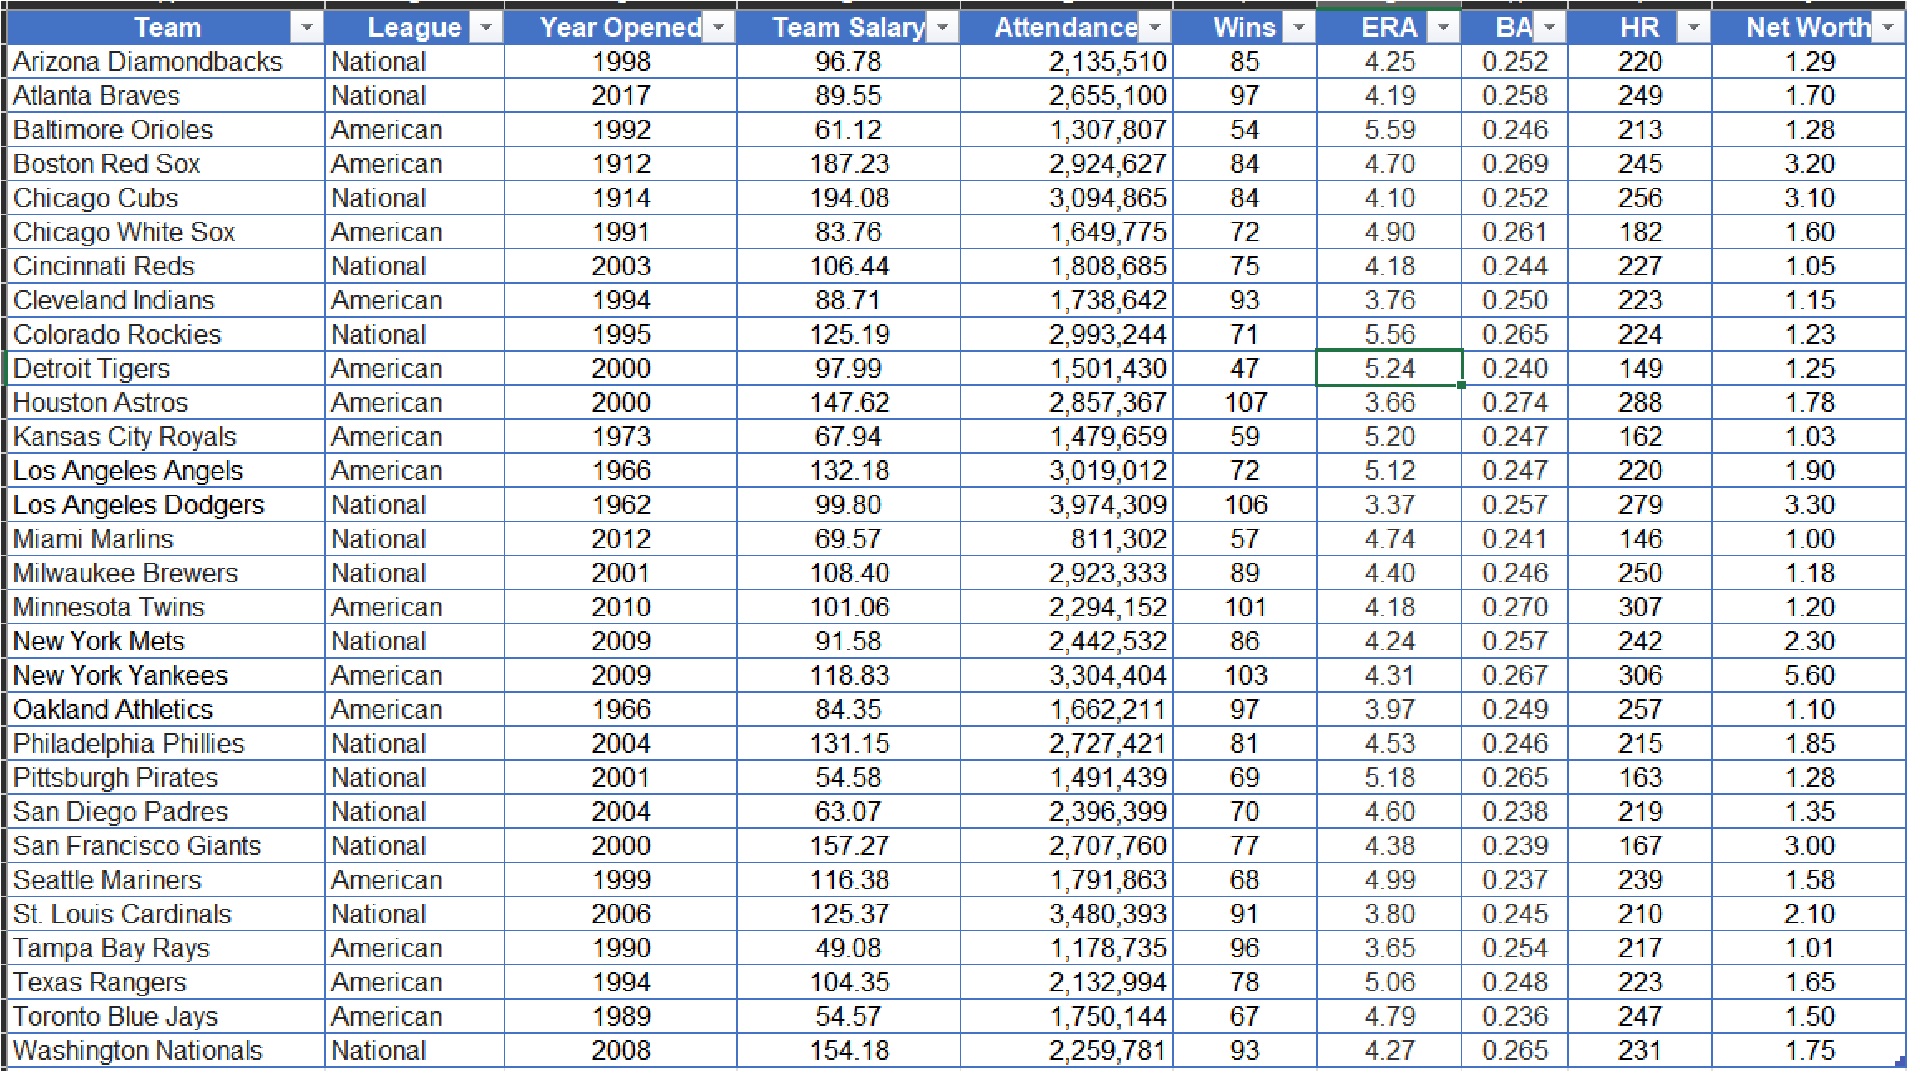Viewport: 1920px width, 1080px height.
Task: Open the Team Salary filter dropdown arrow
Action: [x=942, y=28]
